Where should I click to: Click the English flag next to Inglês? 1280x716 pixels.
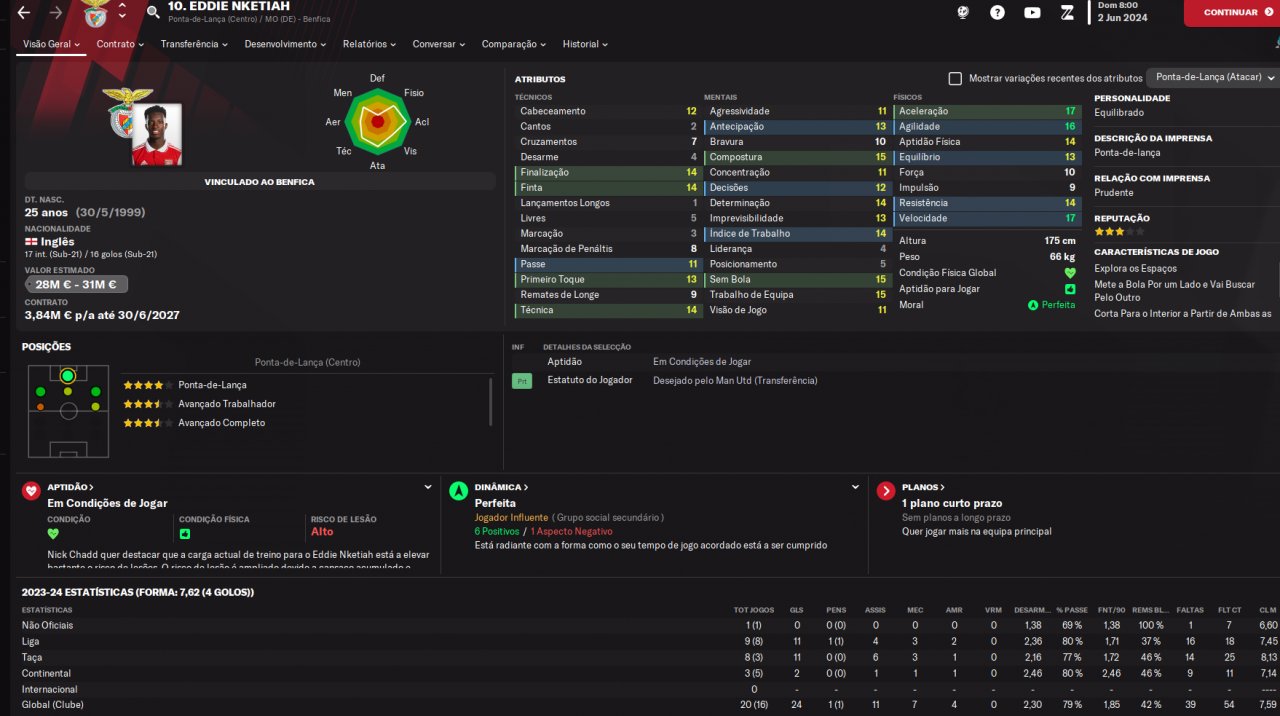tap(30, 242)
